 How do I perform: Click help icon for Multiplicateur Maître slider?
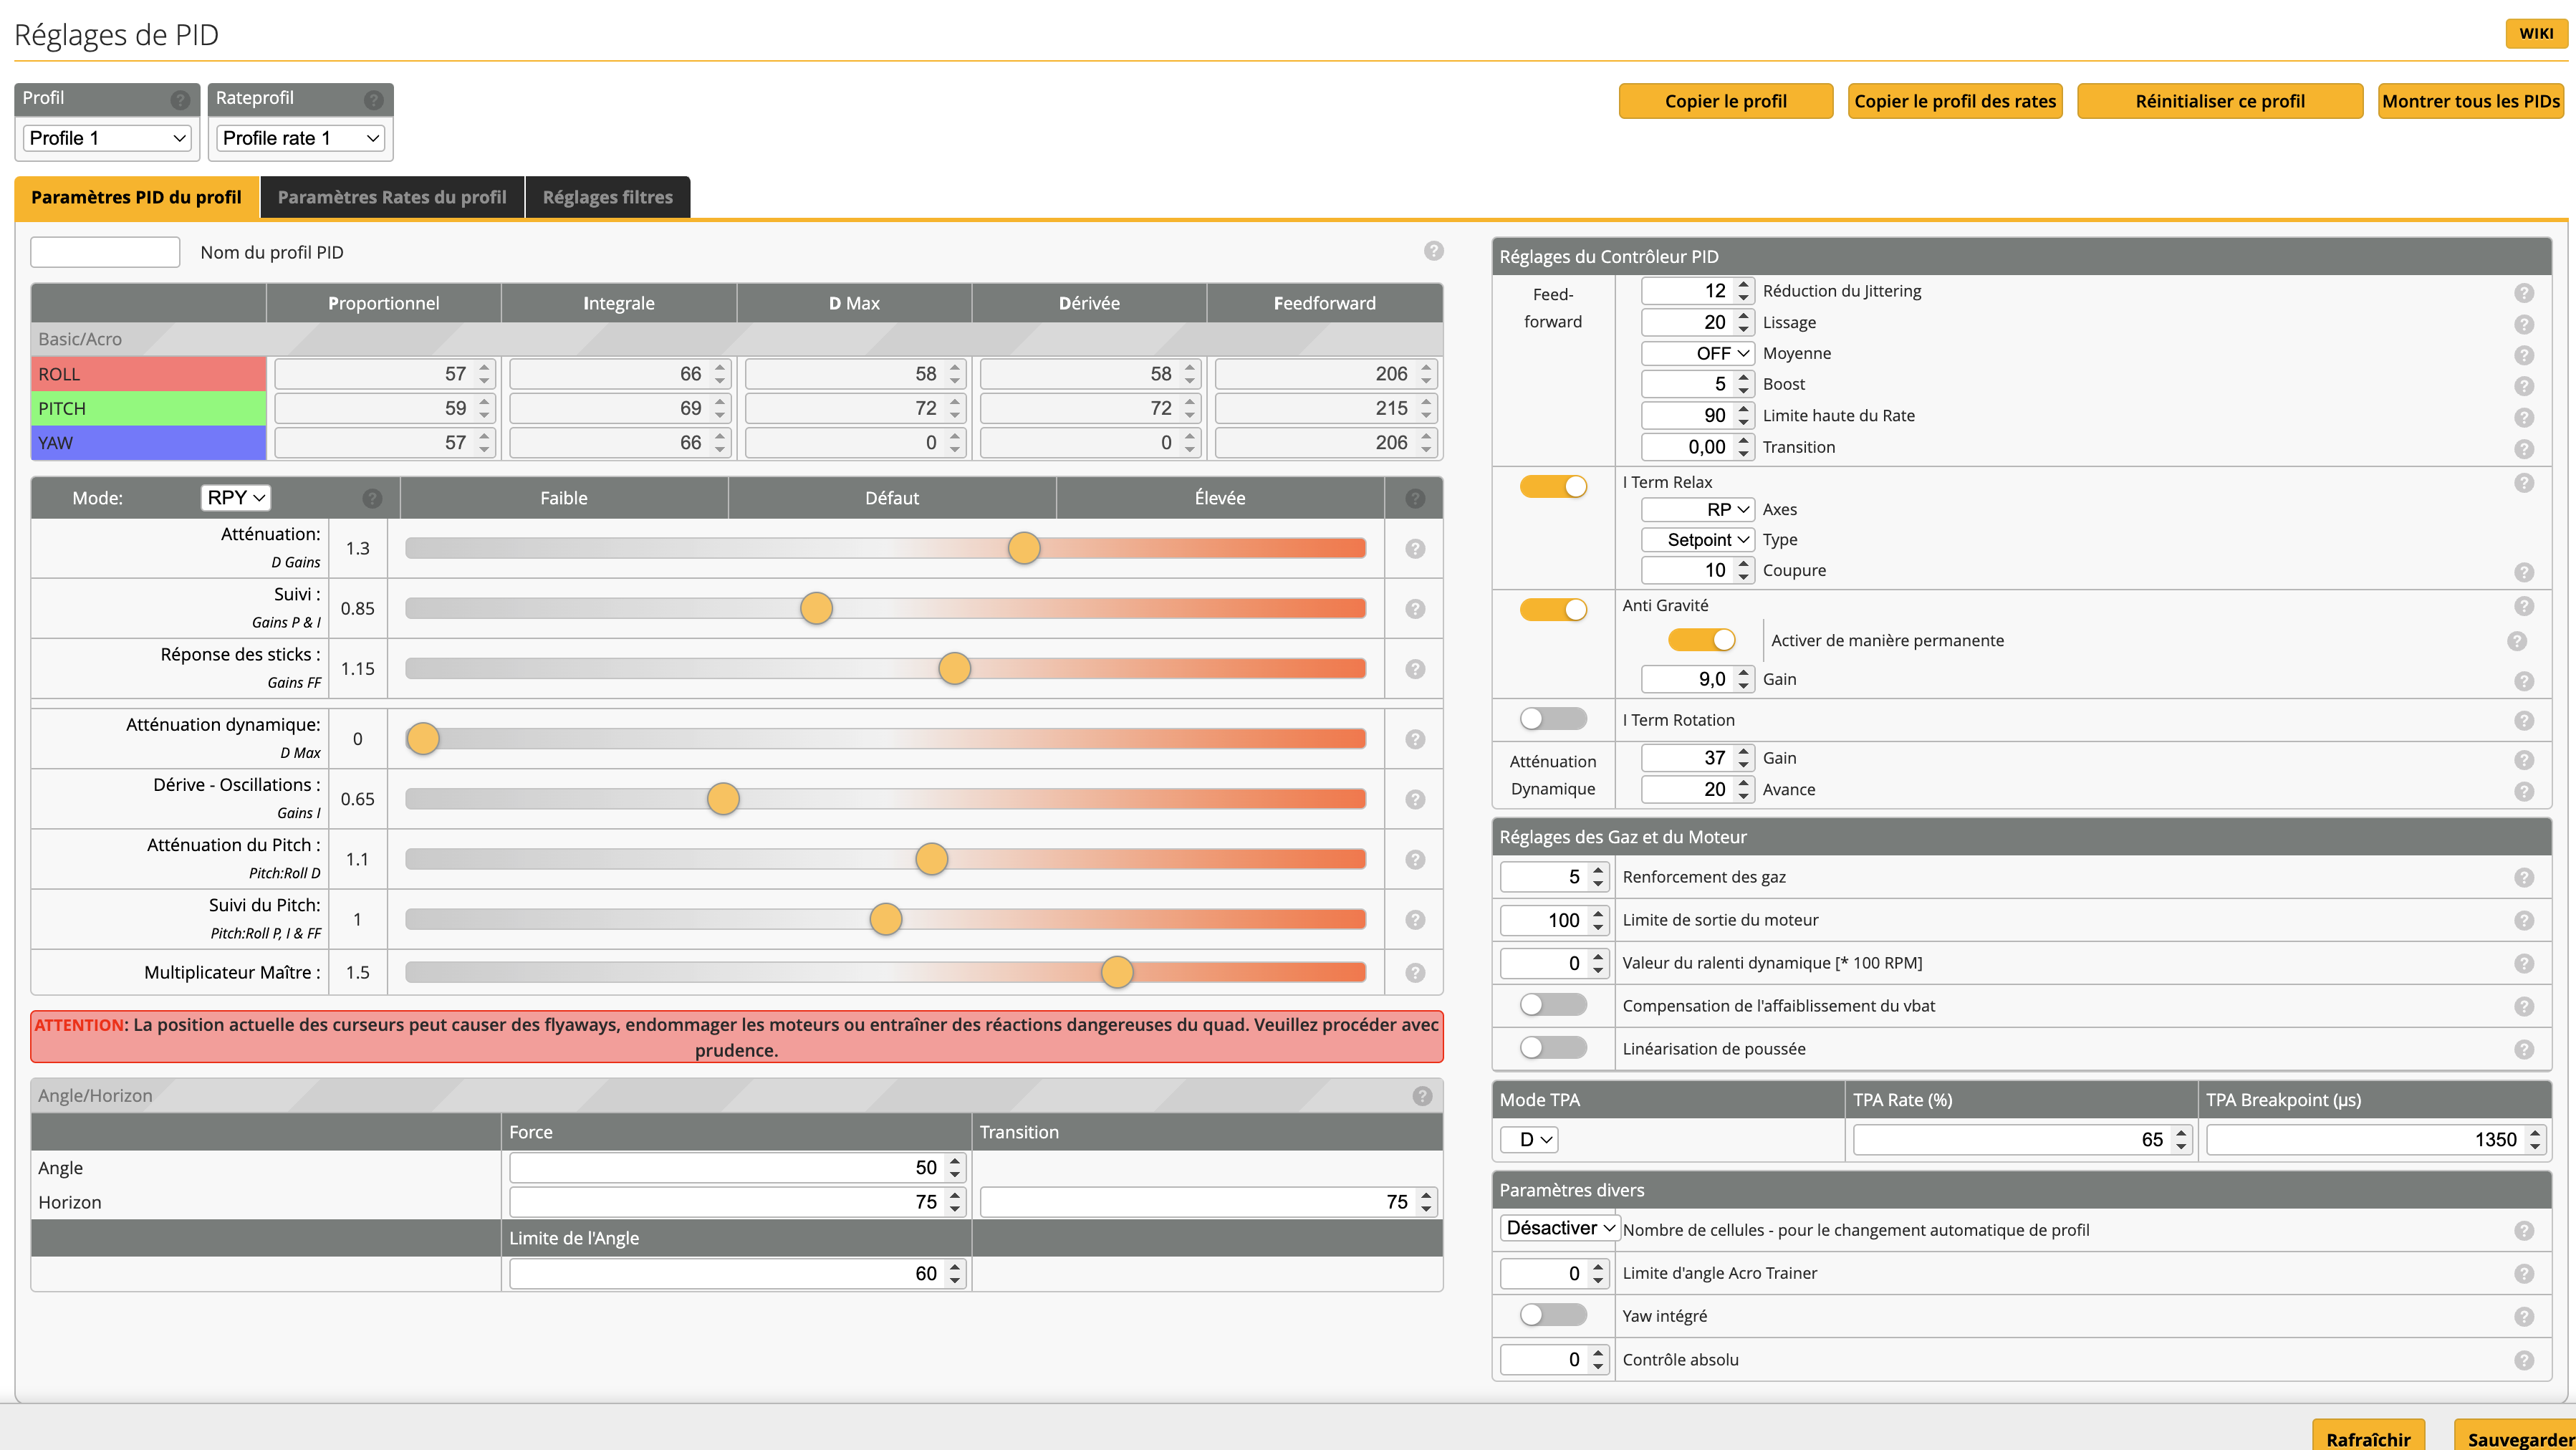[x=1414, y=972]
